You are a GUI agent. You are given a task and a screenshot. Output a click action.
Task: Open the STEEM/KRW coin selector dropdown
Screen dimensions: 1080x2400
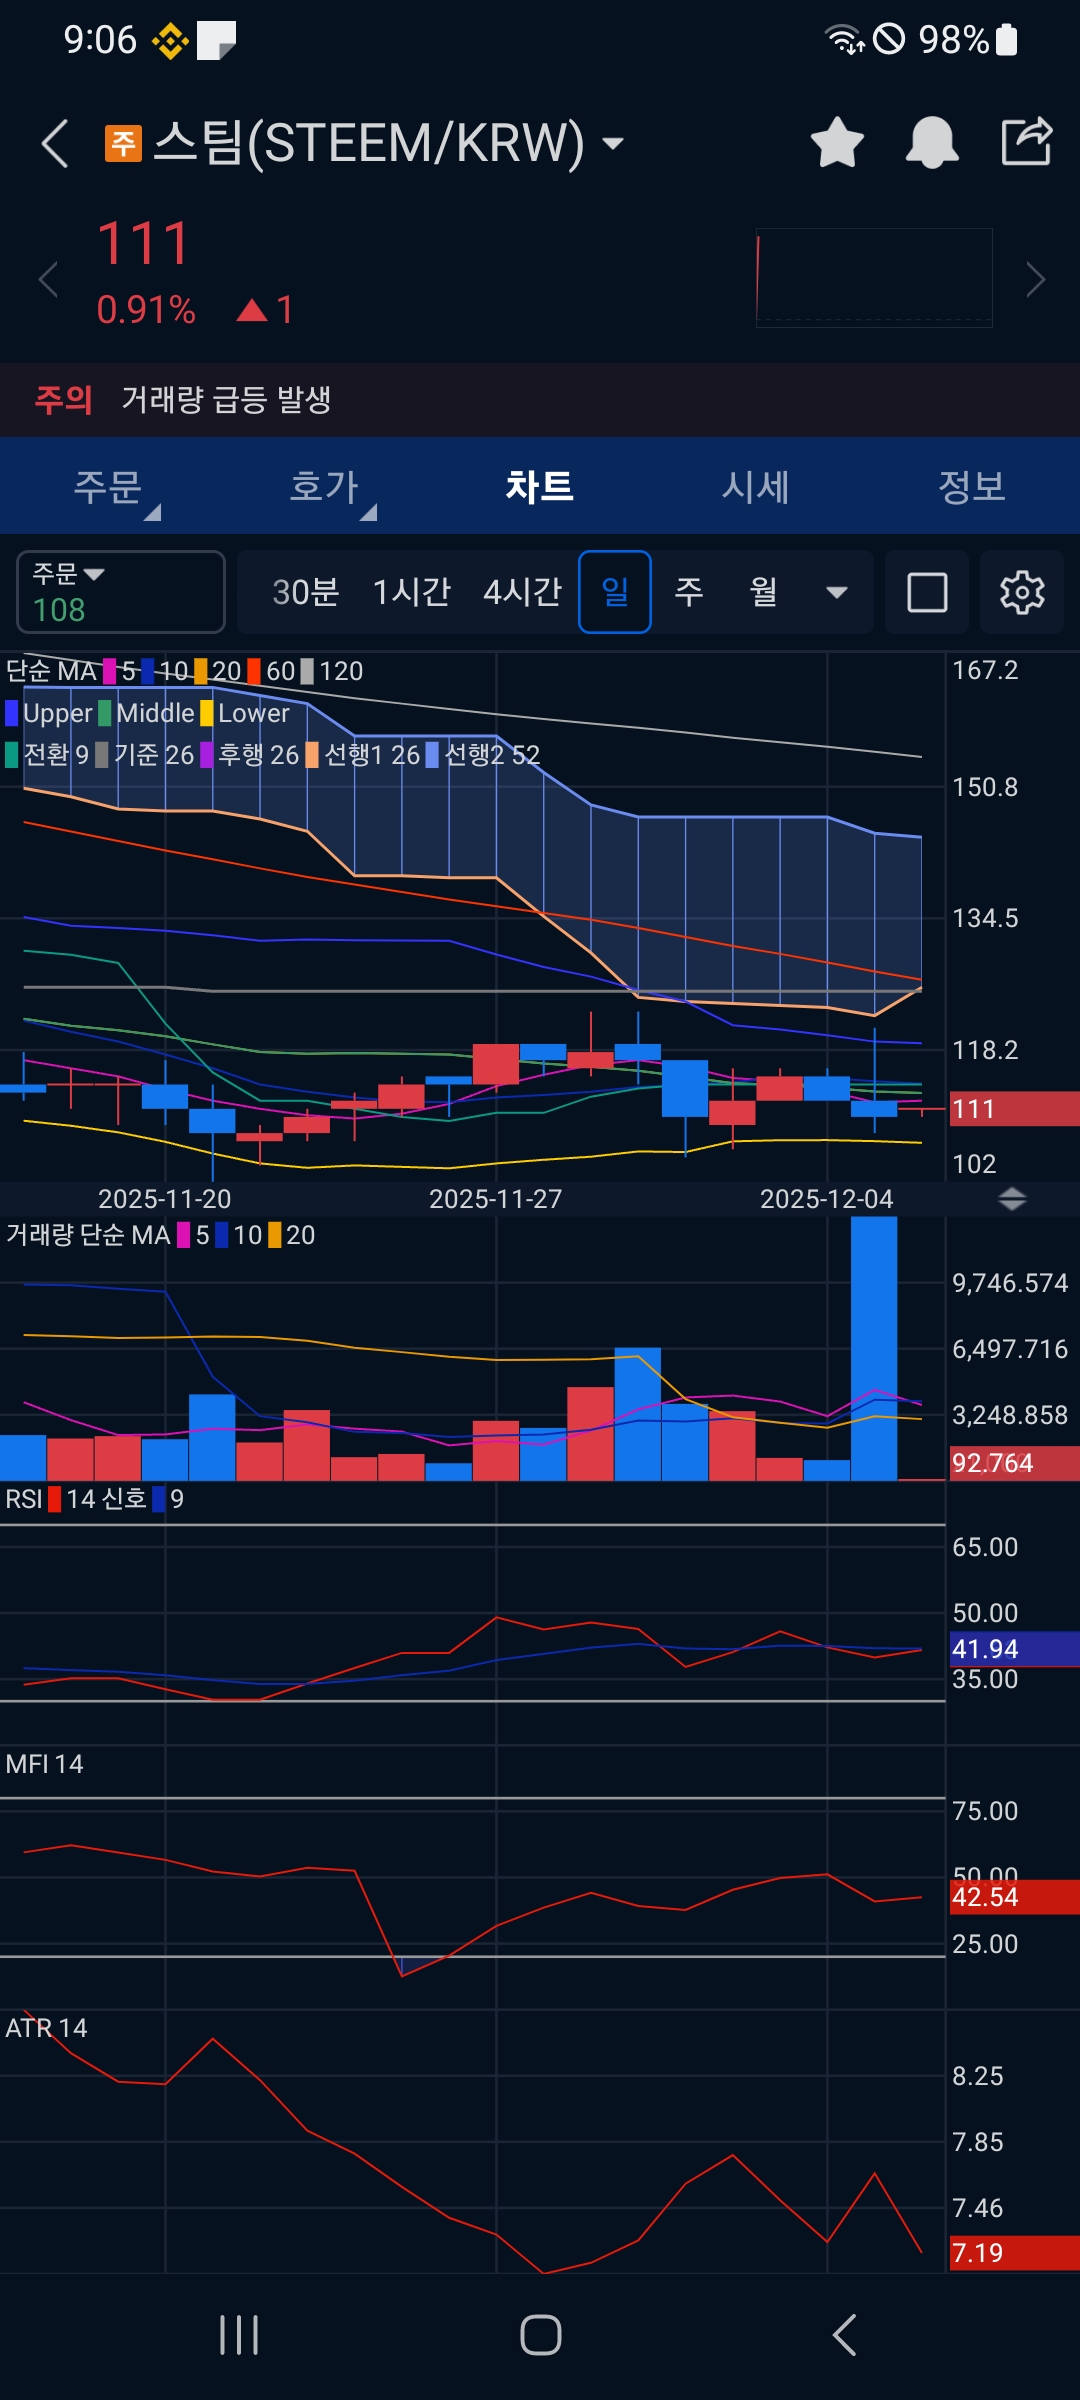(613, 143)
